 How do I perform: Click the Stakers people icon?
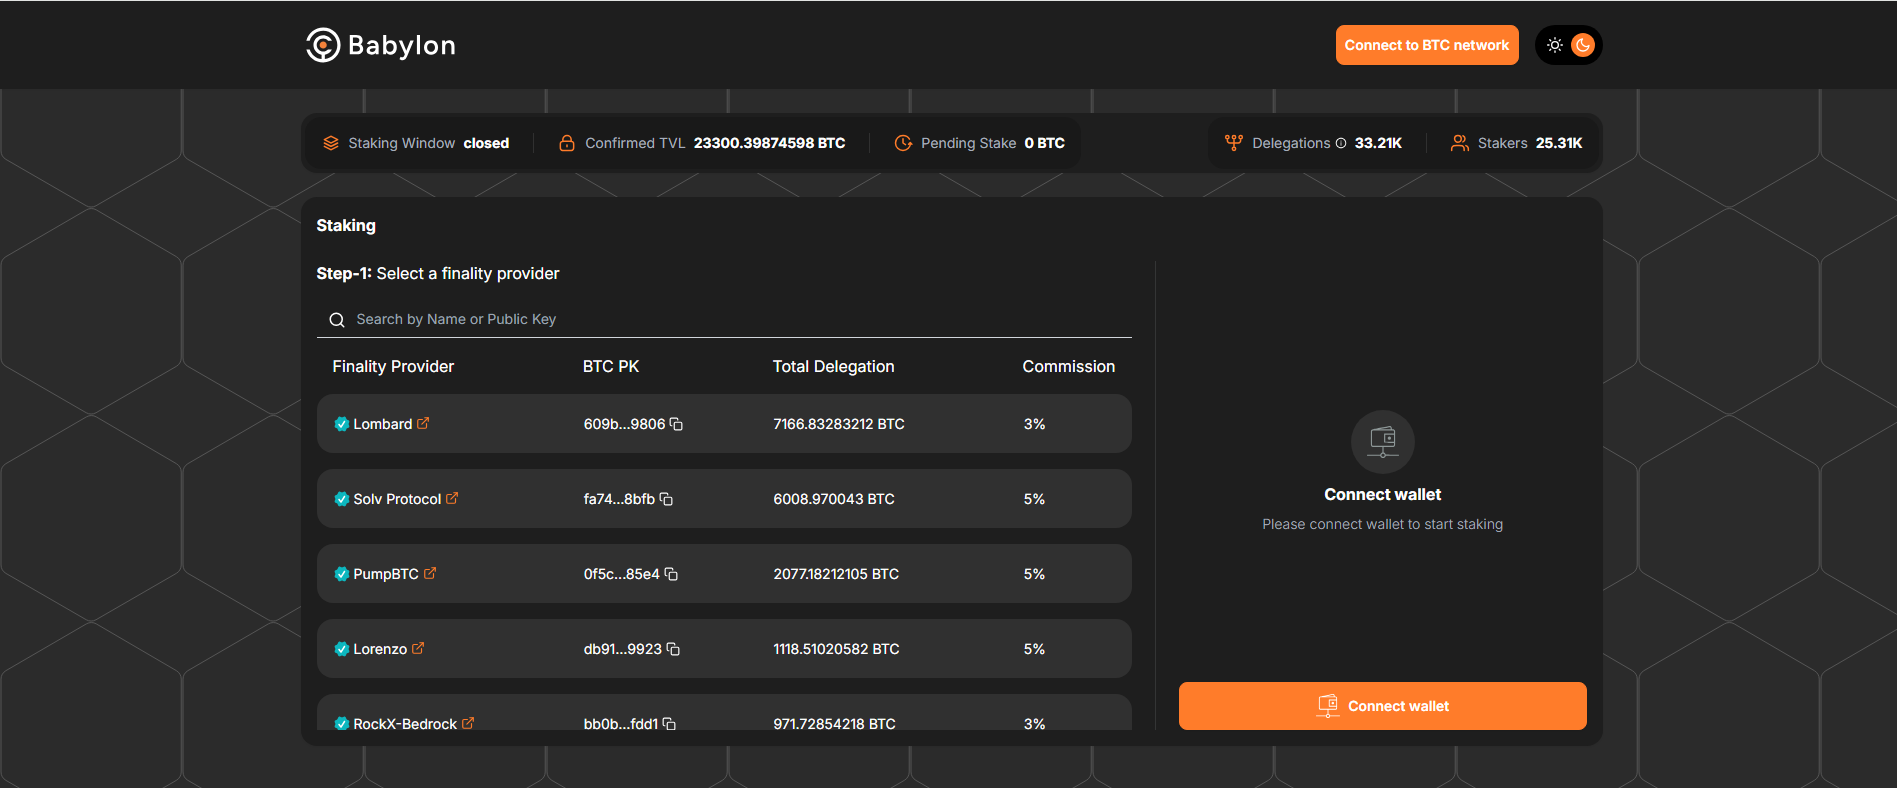1460,143
